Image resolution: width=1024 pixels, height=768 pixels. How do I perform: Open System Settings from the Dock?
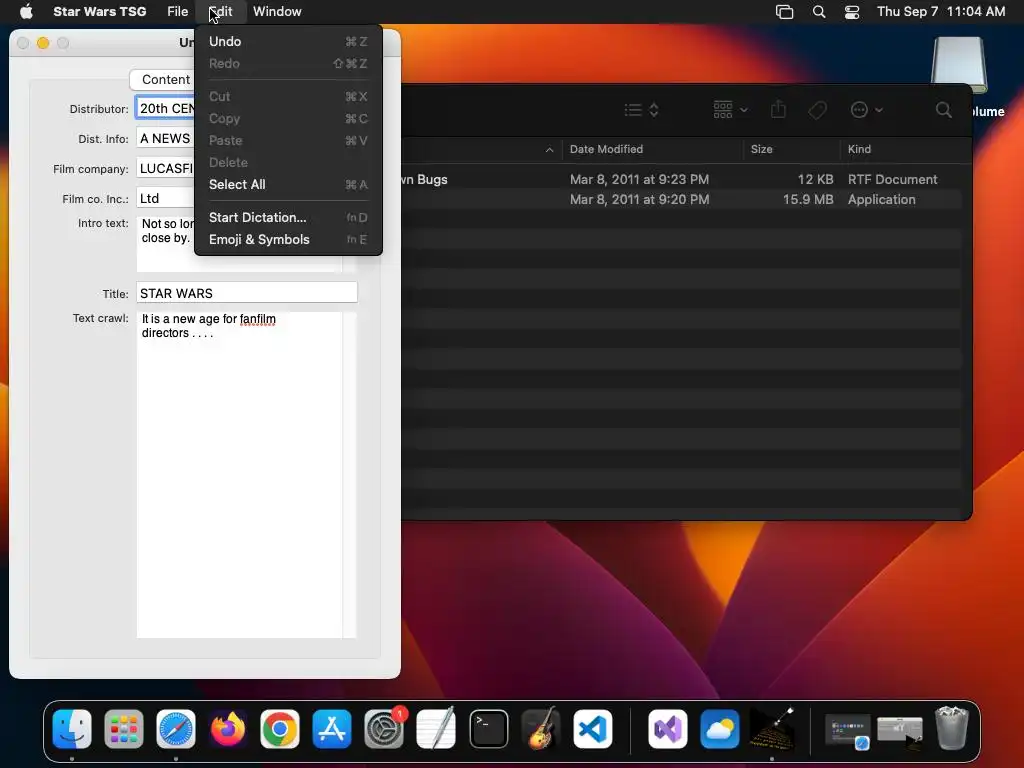click(384, 729)
